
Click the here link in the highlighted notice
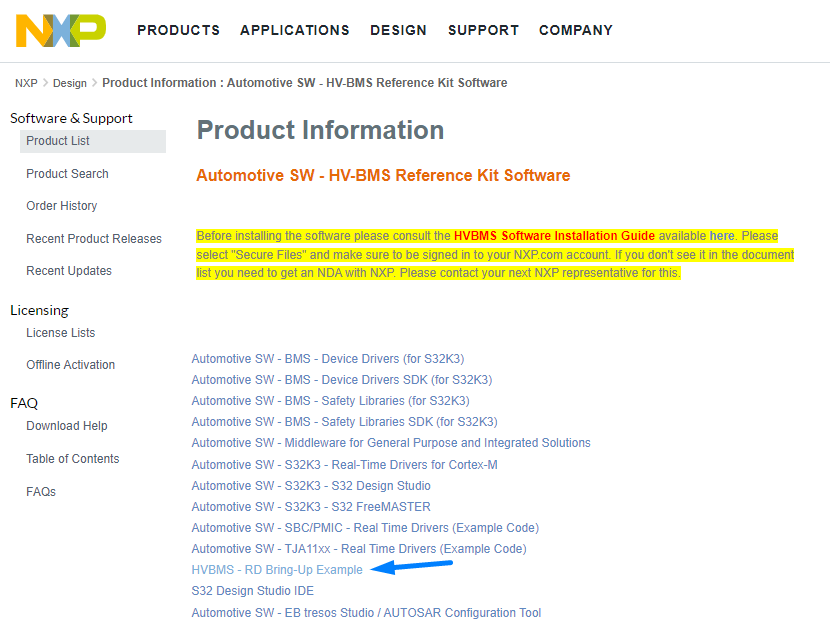pos(722,236)
